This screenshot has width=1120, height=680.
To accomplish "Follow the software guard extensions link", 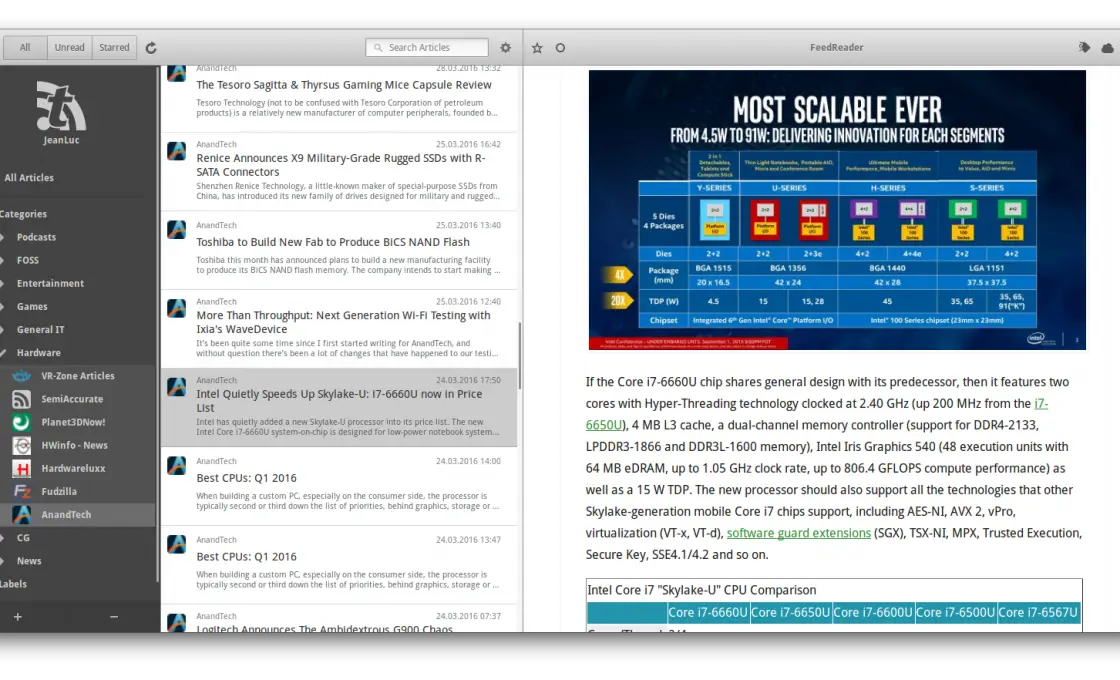I will (x=799, y=534).
